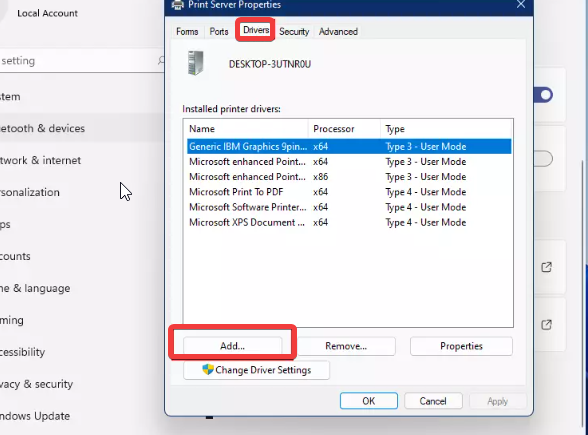Screen dimensions: 588x435
Task: Sort by the Type column header
Action: coord(446,129)
